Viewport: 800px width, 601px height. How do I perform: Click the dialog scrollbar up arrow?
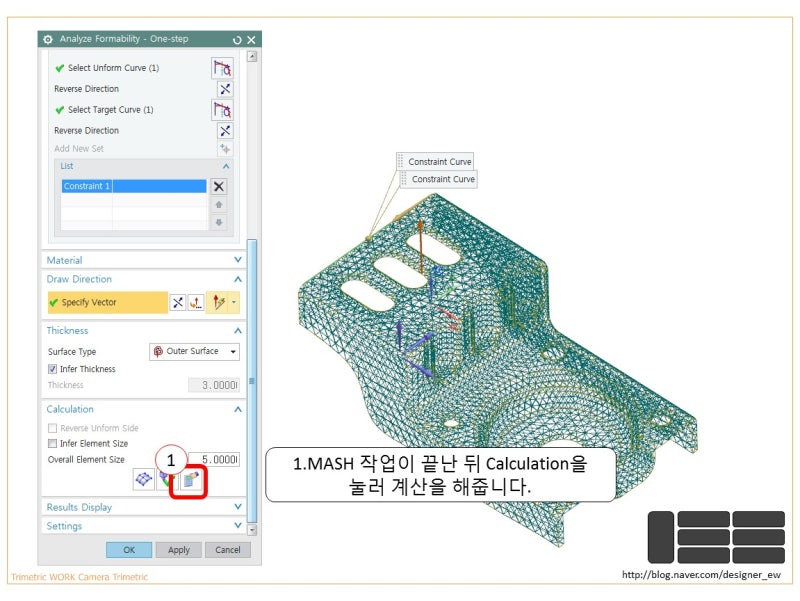pos(252,57)
